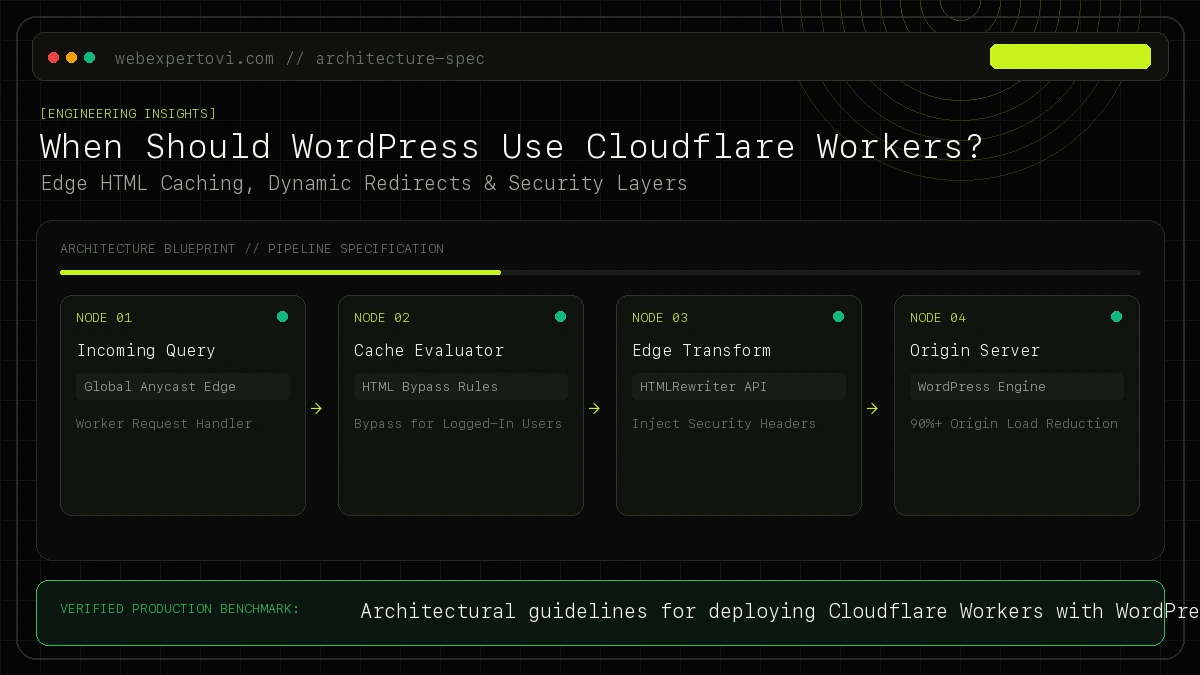Click the green status dot on NODE 03
The image size is (1200, 675).
(x=838, y=317)
